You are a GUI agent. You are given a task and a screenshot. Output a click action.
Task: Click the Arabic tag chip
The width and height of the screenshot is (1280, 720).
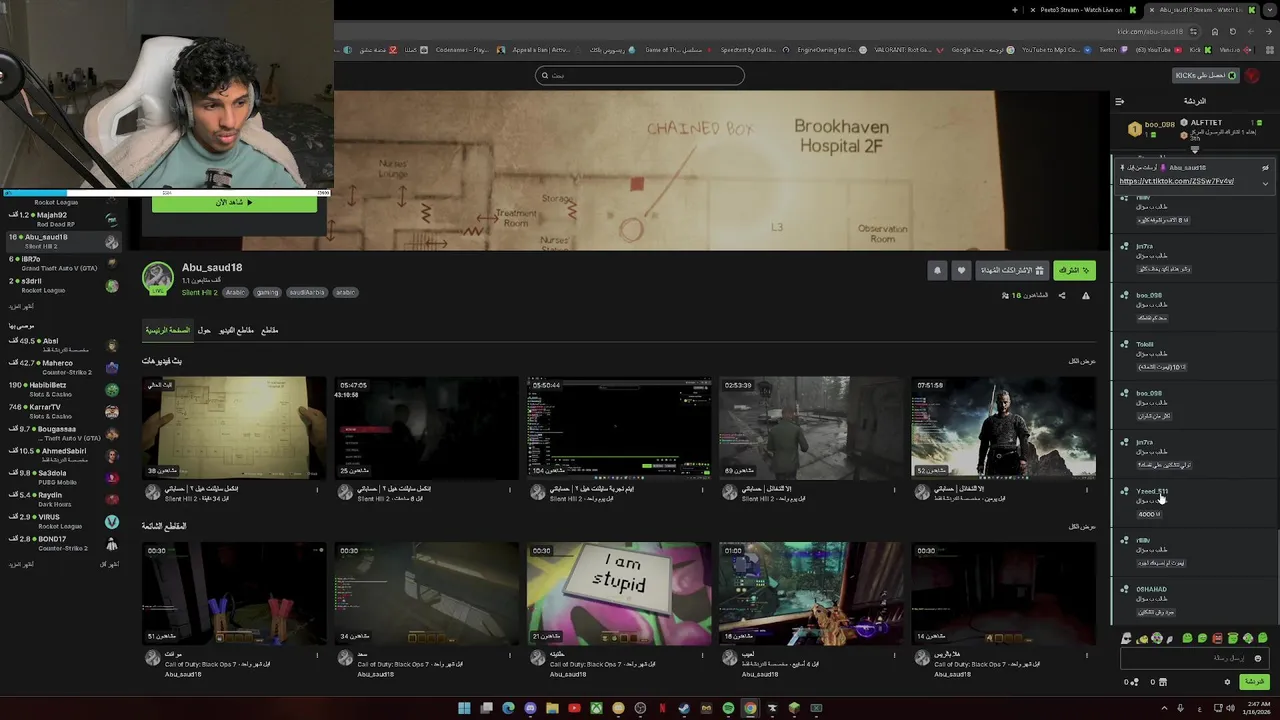pos(235,293)
